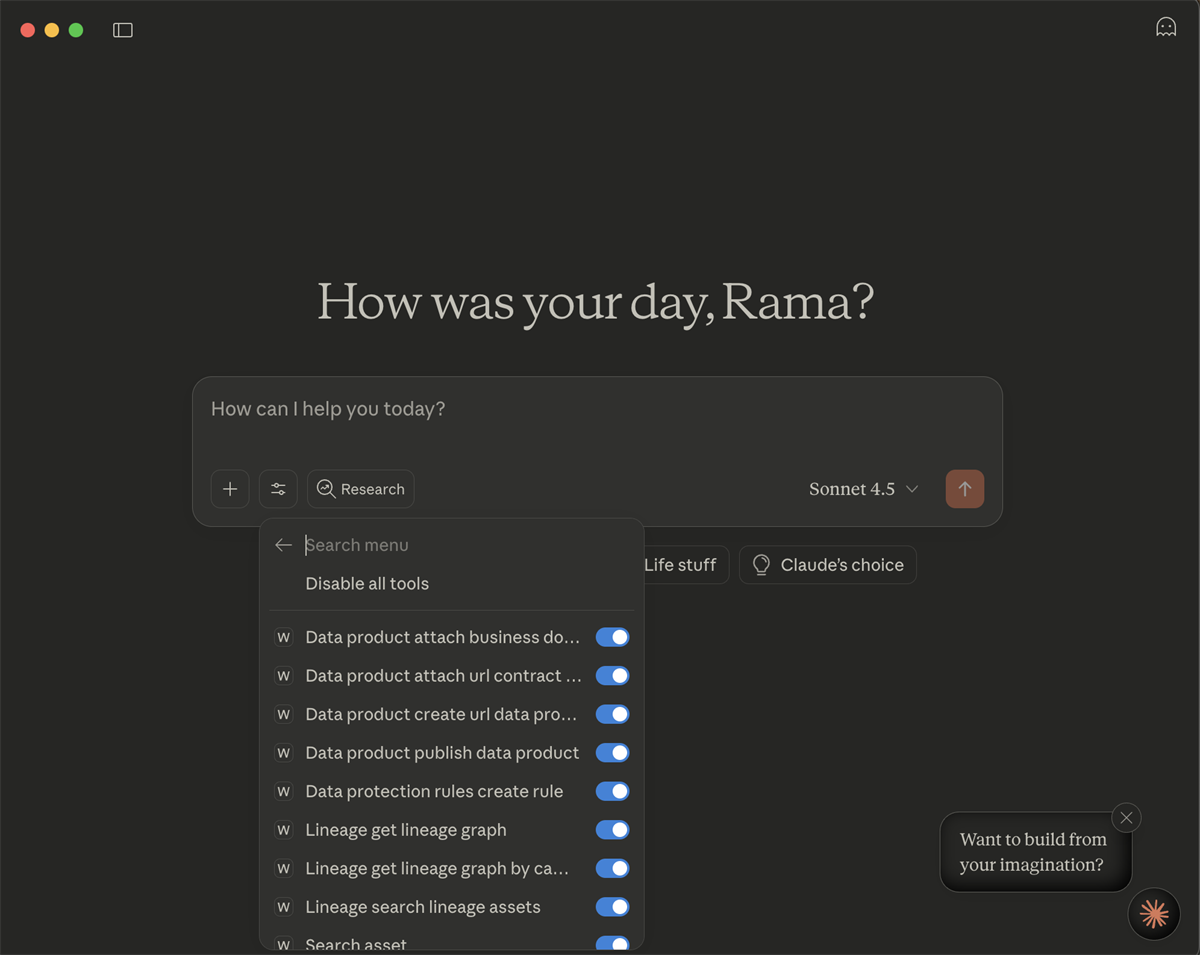Dismiss the 'Want to build' popup

click(1126, 818)
